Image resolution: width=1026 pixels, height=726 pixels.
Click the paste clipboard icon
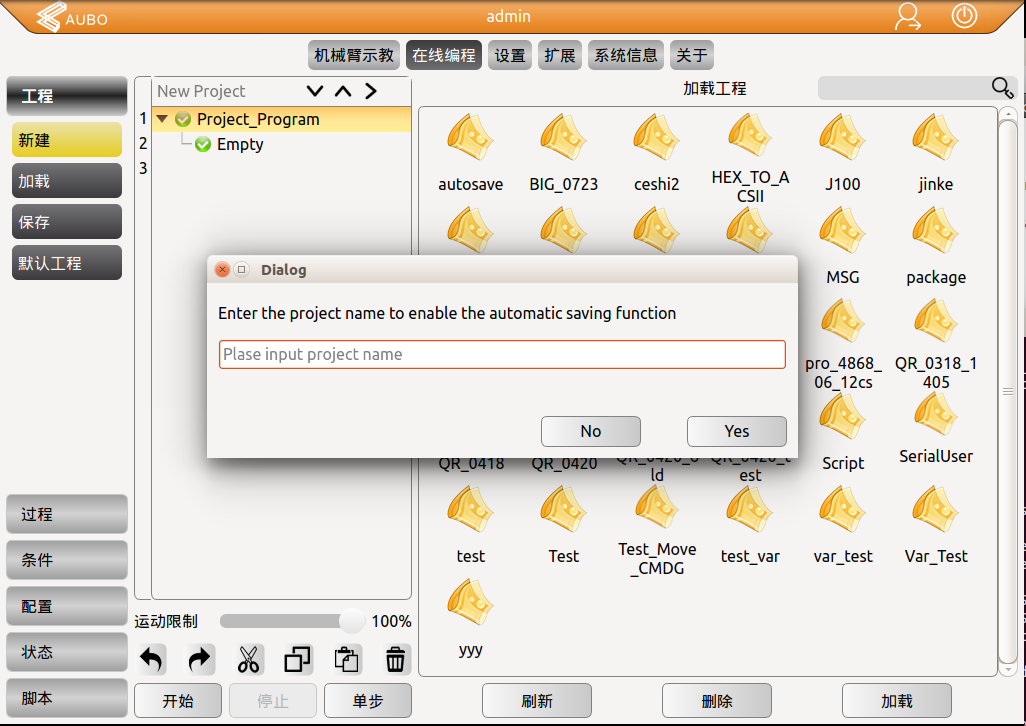346,659
